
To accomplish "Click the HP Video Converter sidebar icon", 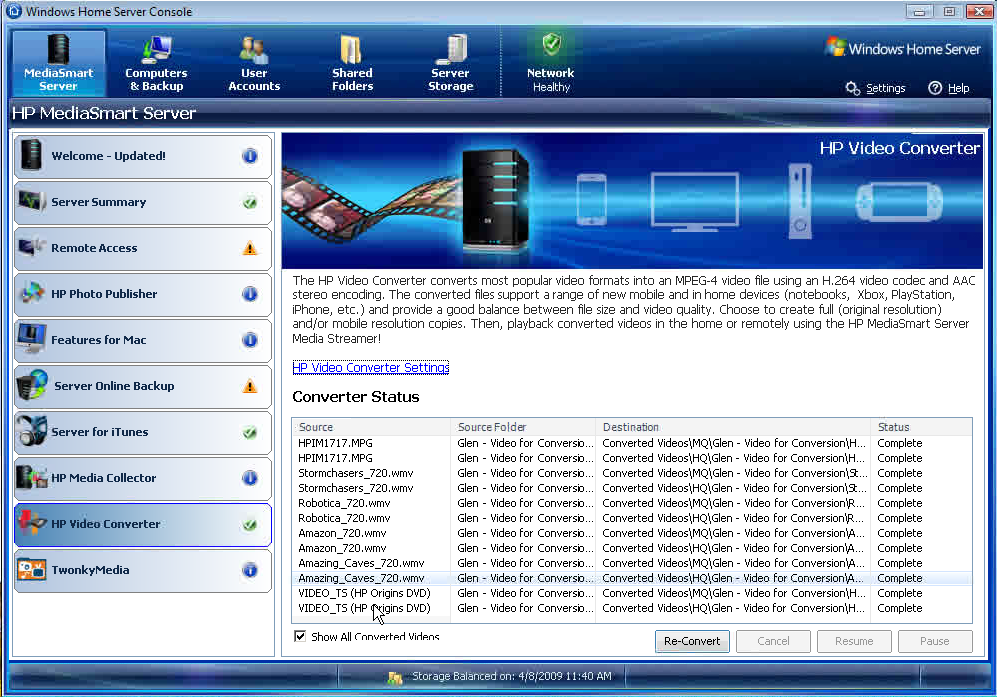I will 32,523.
